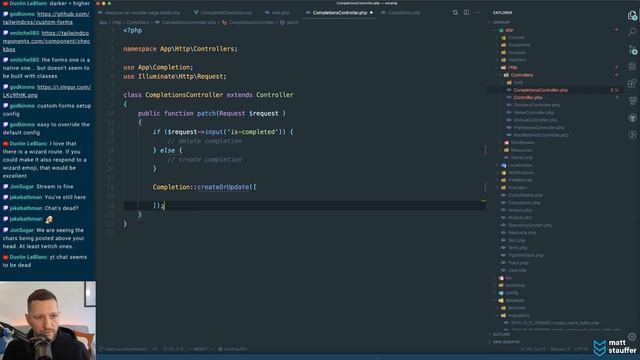Image resolution: width=640 pixels, height=360 pixels.
Task: Select the Providers folder
Action: [517, 188]
